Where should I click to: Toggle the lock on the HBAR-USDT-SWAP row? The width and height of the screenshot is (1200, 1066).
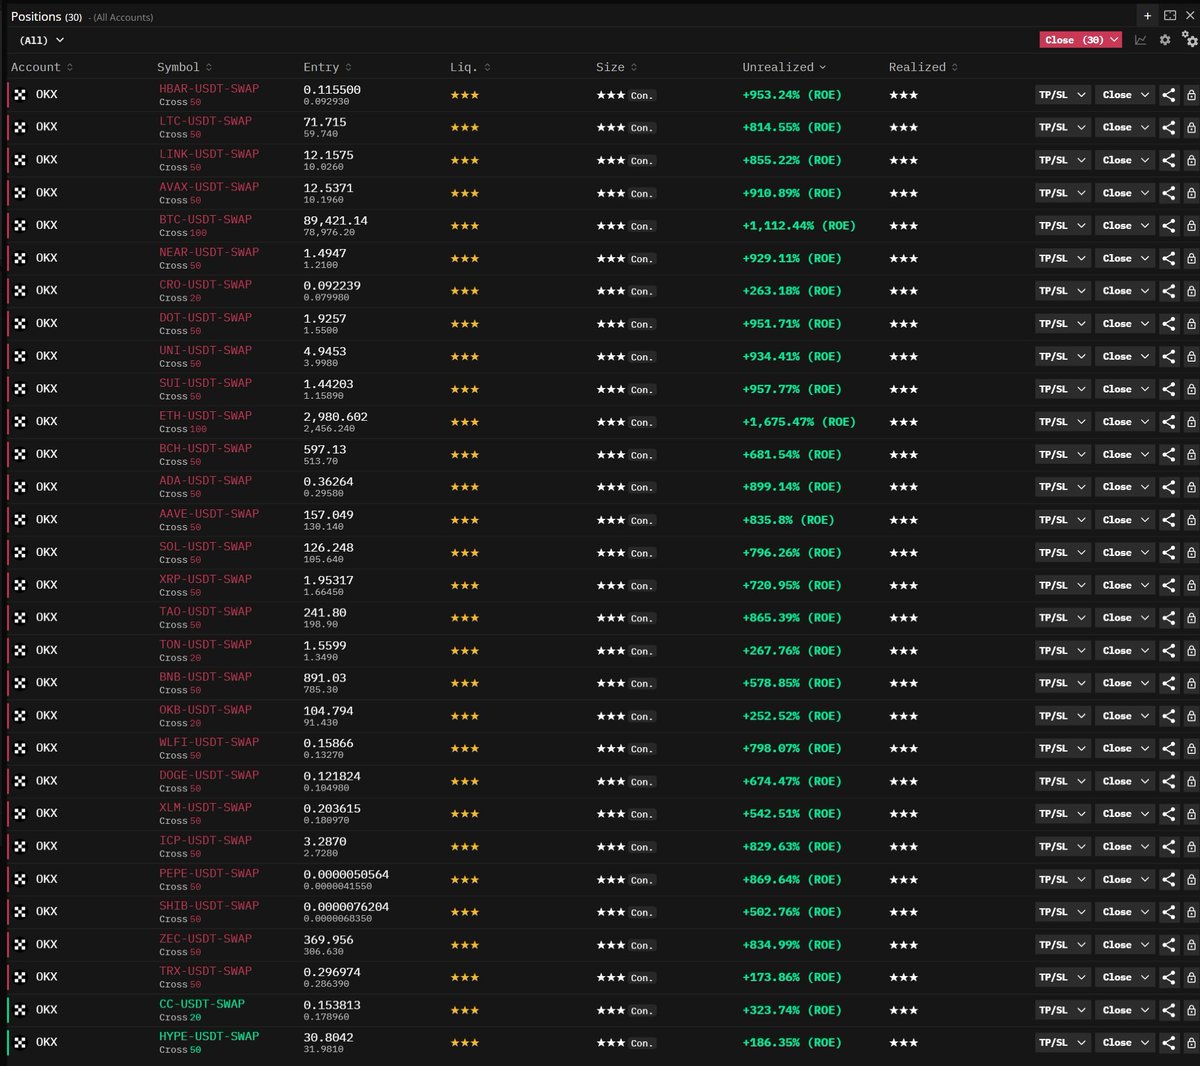(1191, 95)
